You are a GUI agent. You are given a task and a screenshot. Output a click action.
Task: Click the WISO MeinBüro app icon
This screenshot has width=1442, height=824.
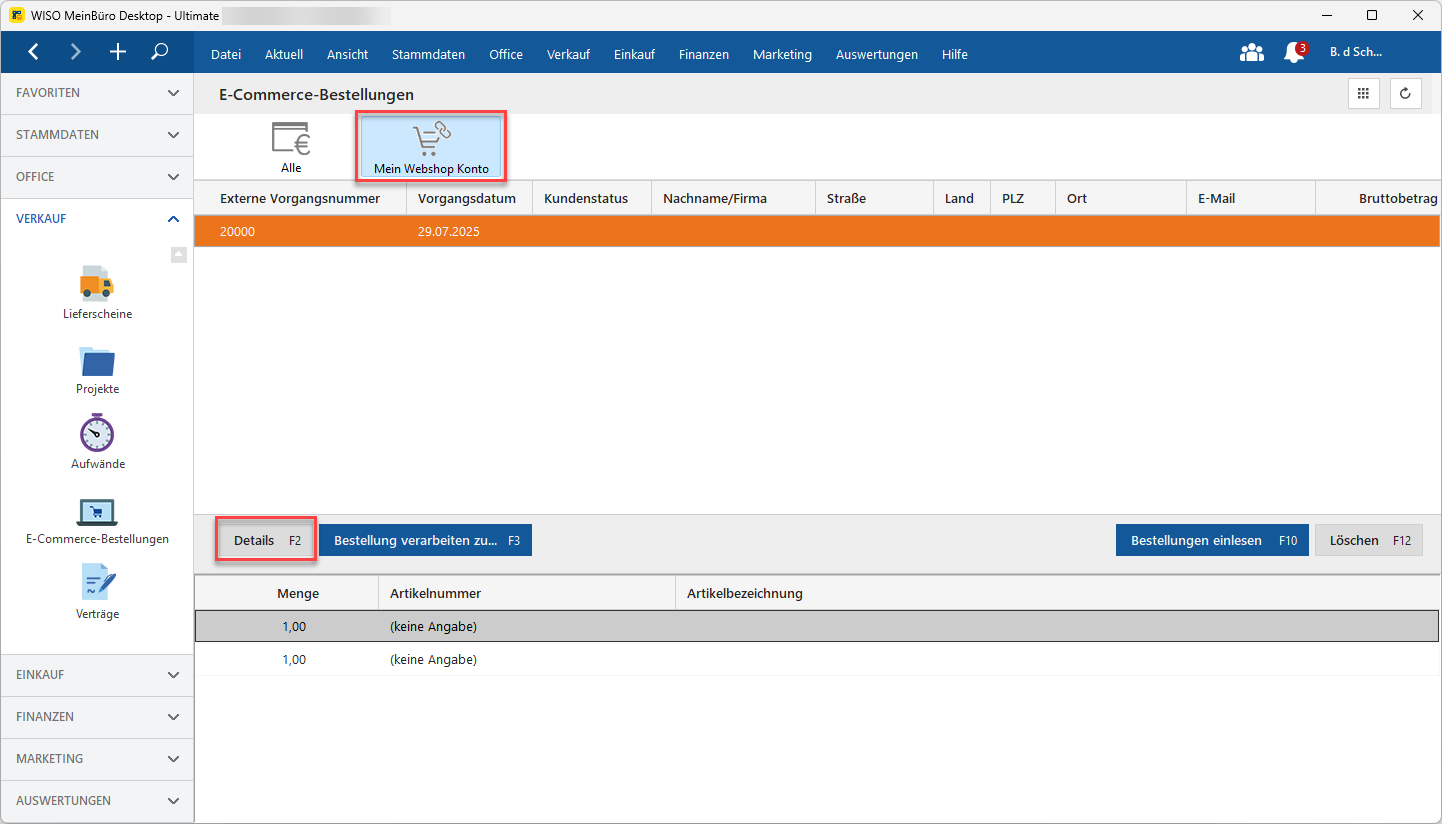click(x=17, y=15)
